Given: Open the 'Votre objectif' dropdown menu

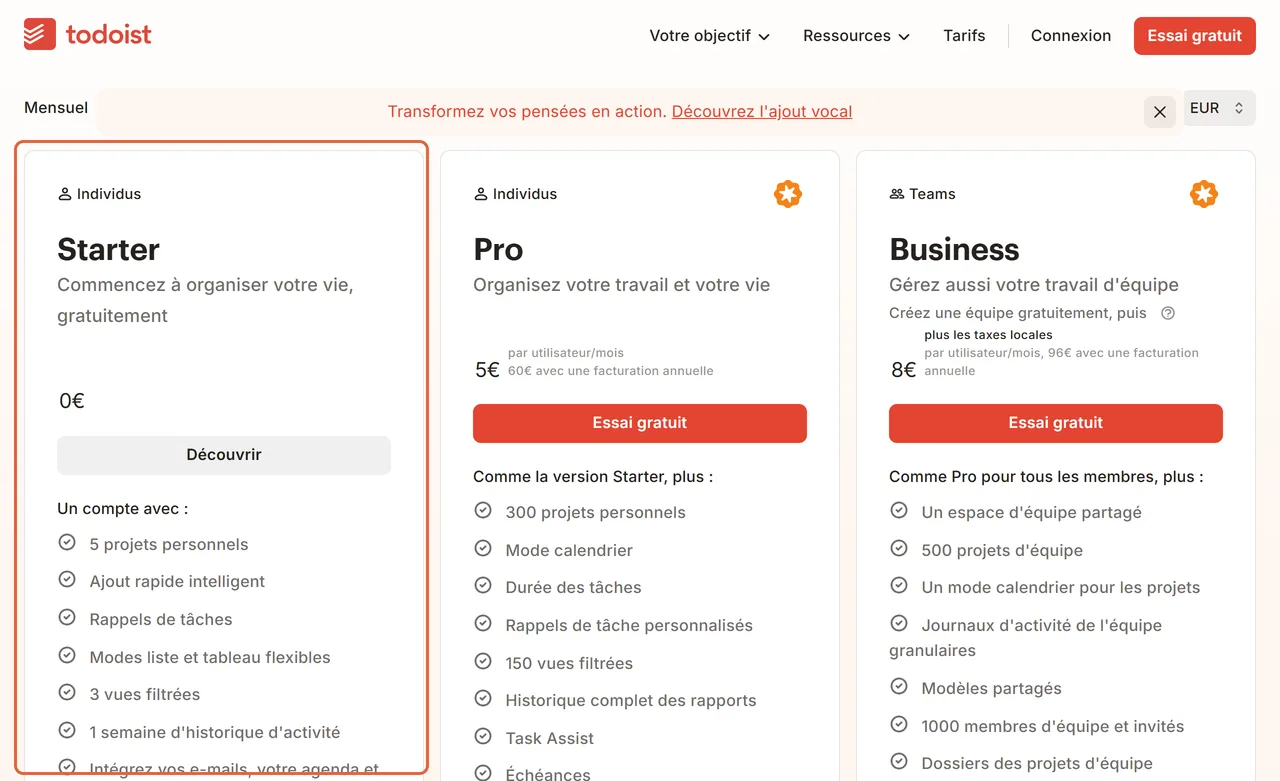Looking at the screenshot, I should (x=710, y=36).
